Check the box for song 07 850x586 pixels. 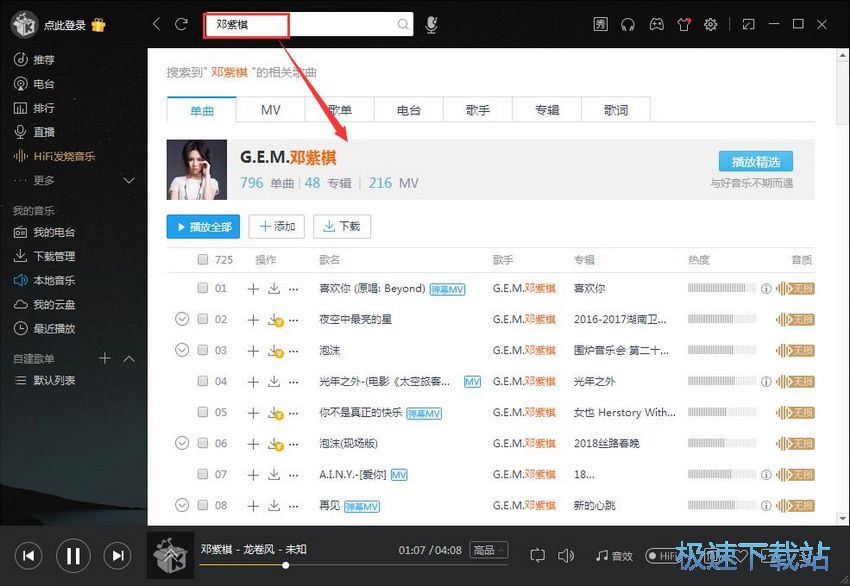click(203, 474)
